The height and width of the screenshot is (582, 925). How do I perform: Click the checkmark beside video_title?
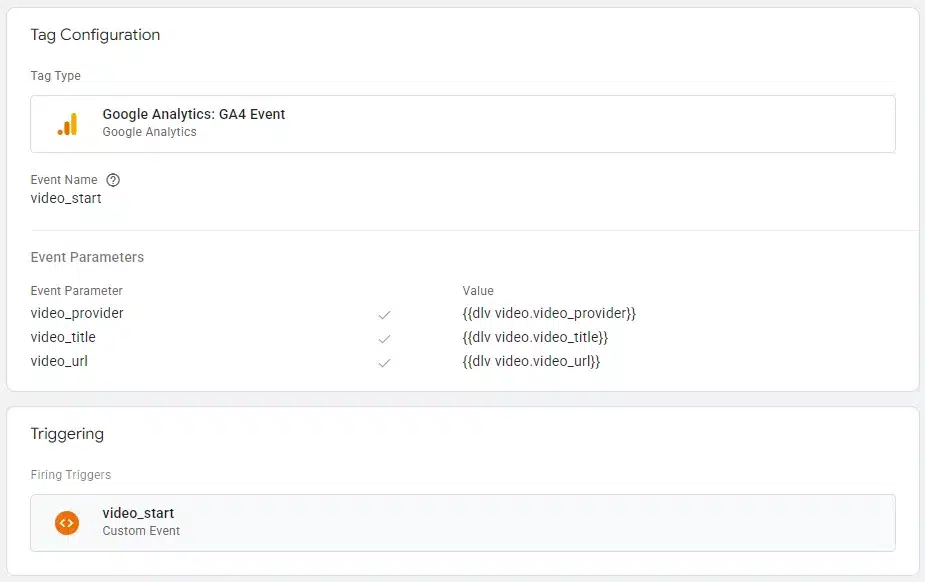pyautogui.click(x=385, y=337)
